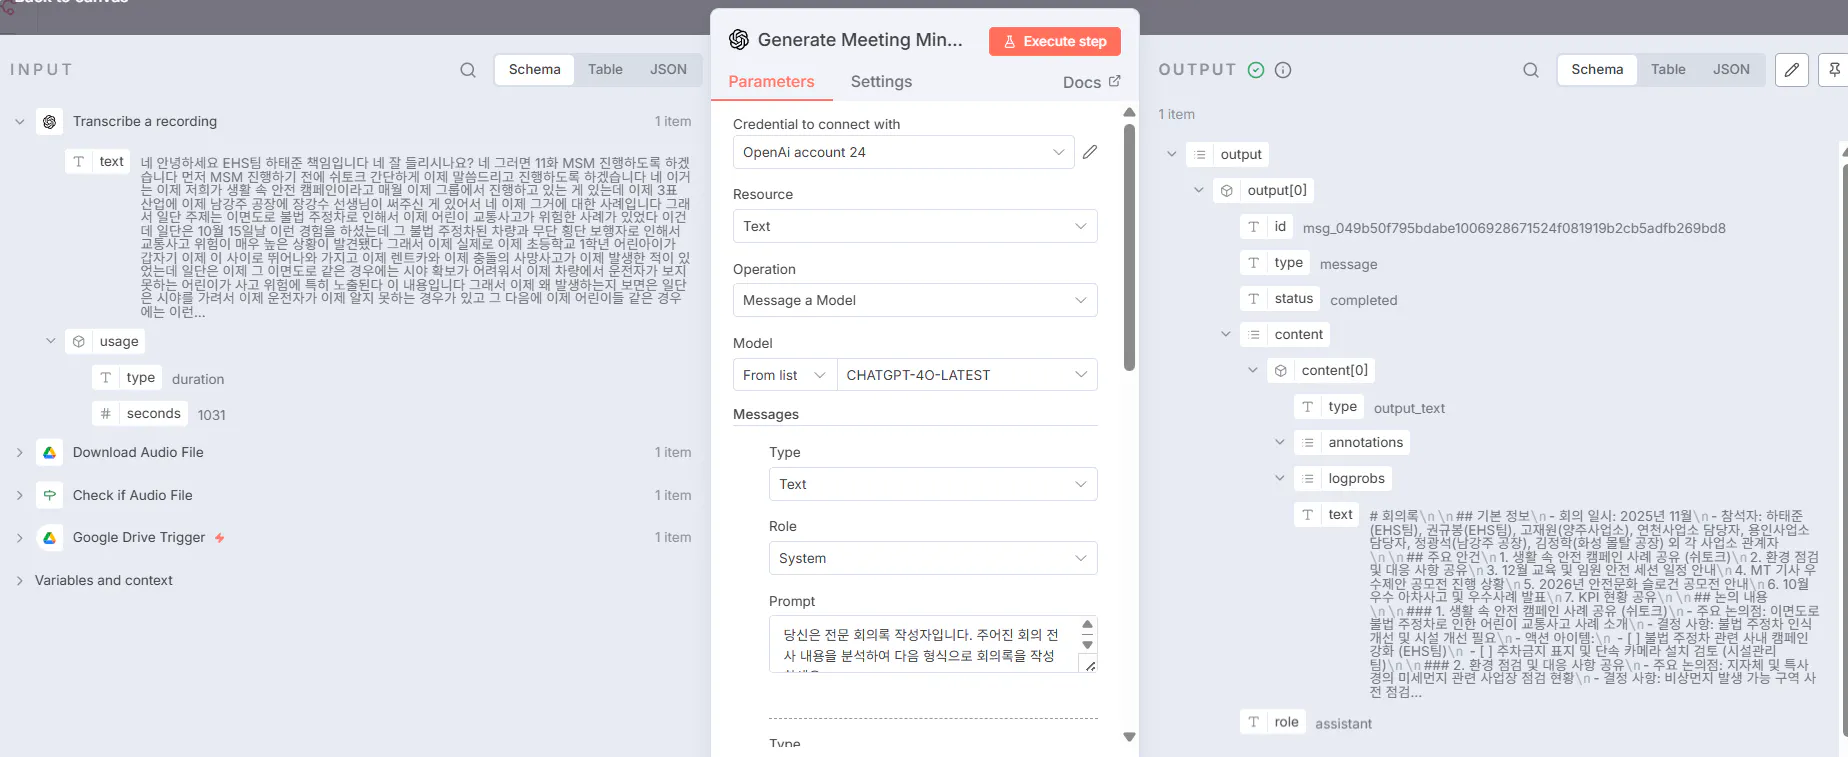
Task: Open the Resource Text dropdown
Action: coord(915,227)
